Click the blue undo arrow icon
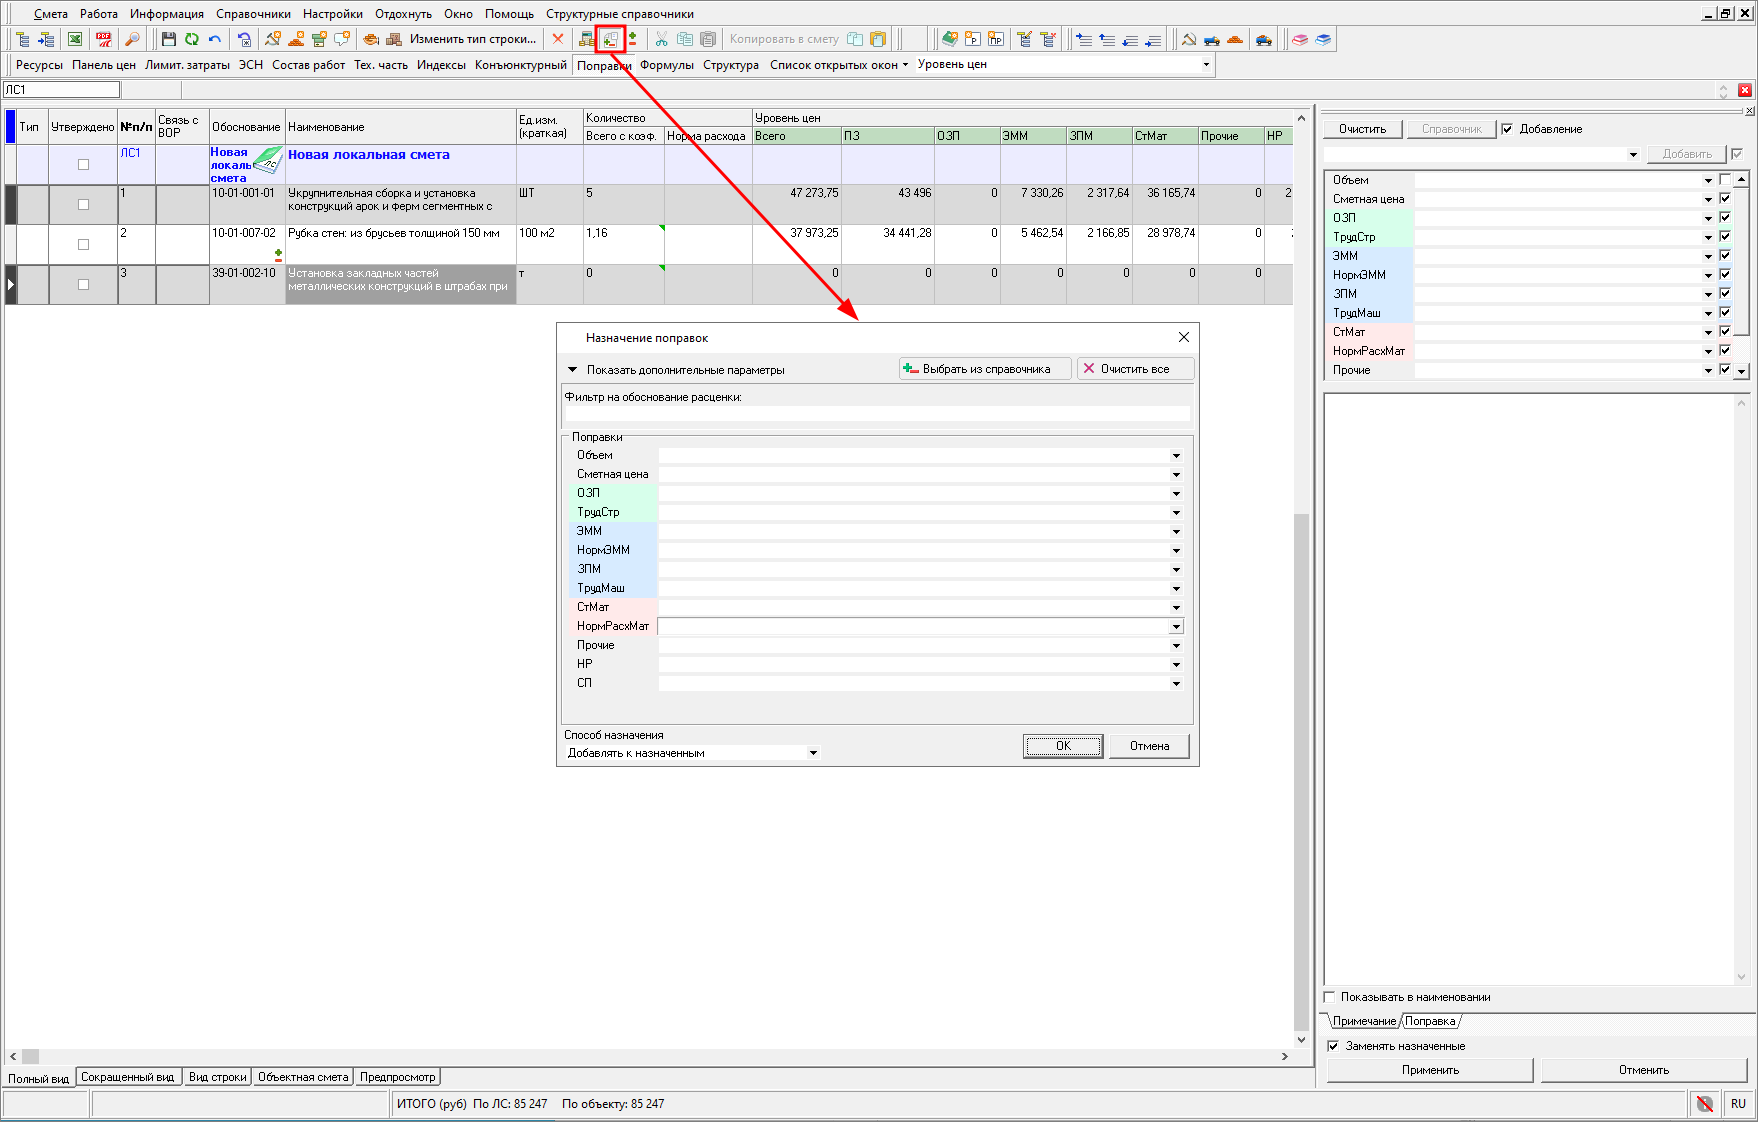This screenshot has width=1758, height=1122. coord(215,40)
